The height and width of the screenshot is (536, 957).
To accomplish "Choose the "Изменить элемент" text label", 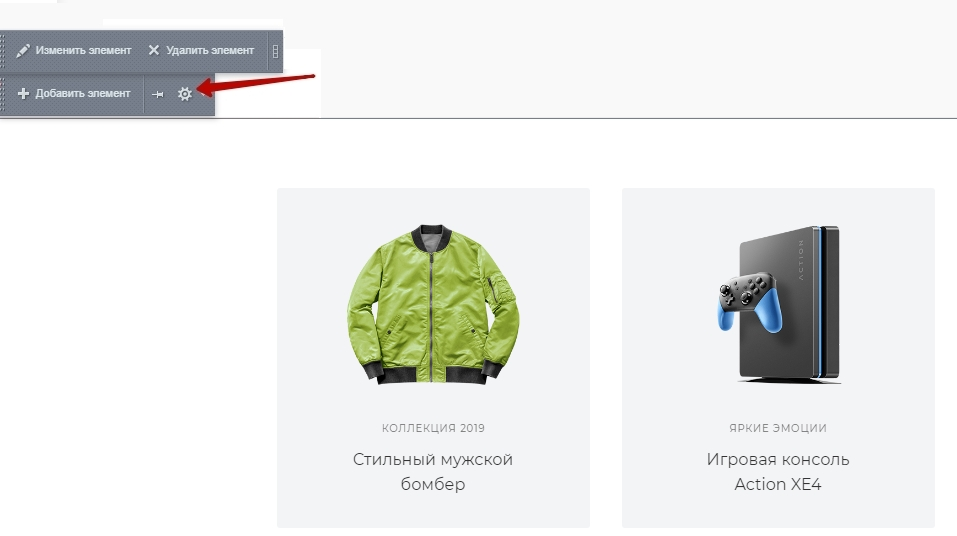I will (83, 51).
